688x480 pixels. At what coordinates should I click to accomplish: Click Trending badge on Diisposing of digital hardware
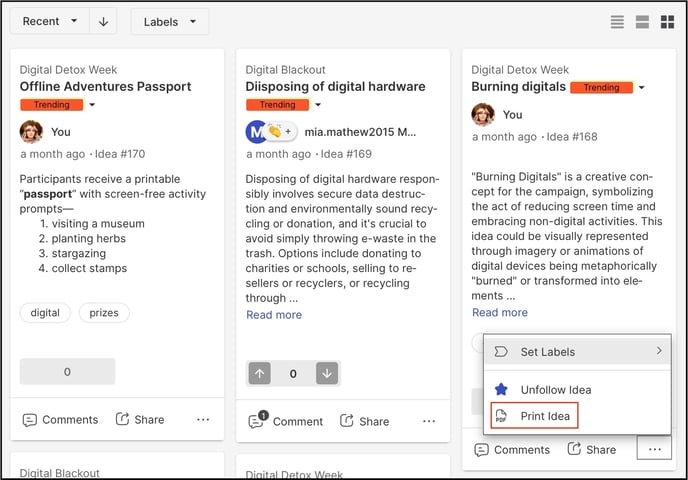pos(278,105)
